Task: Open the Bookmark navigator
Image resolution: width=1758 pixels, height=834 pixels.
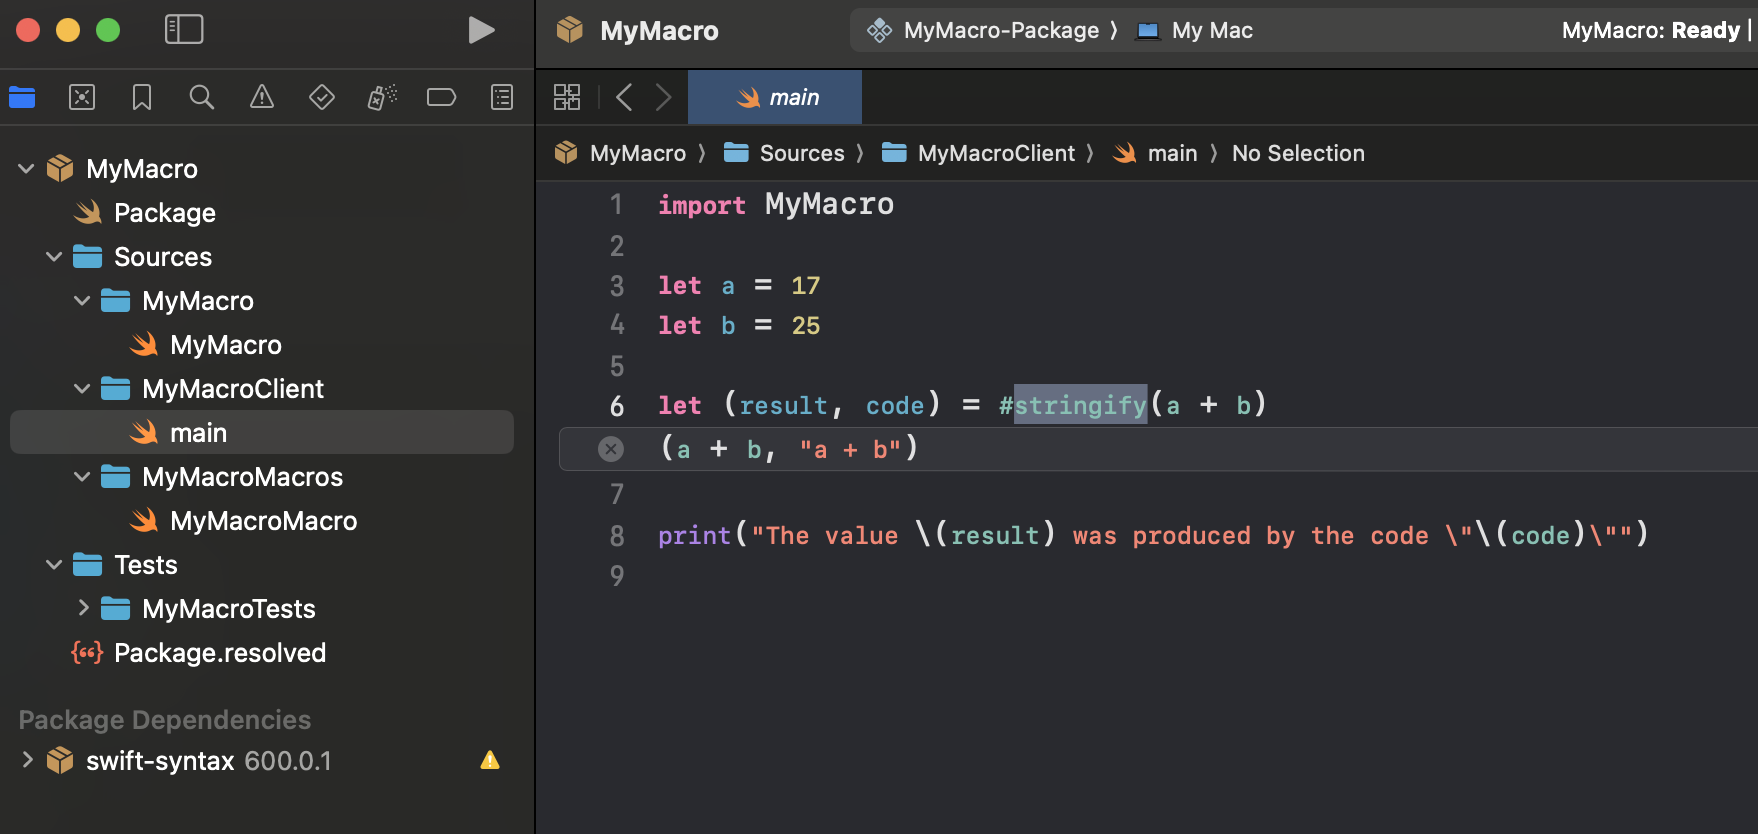Action: pos(142,97)
